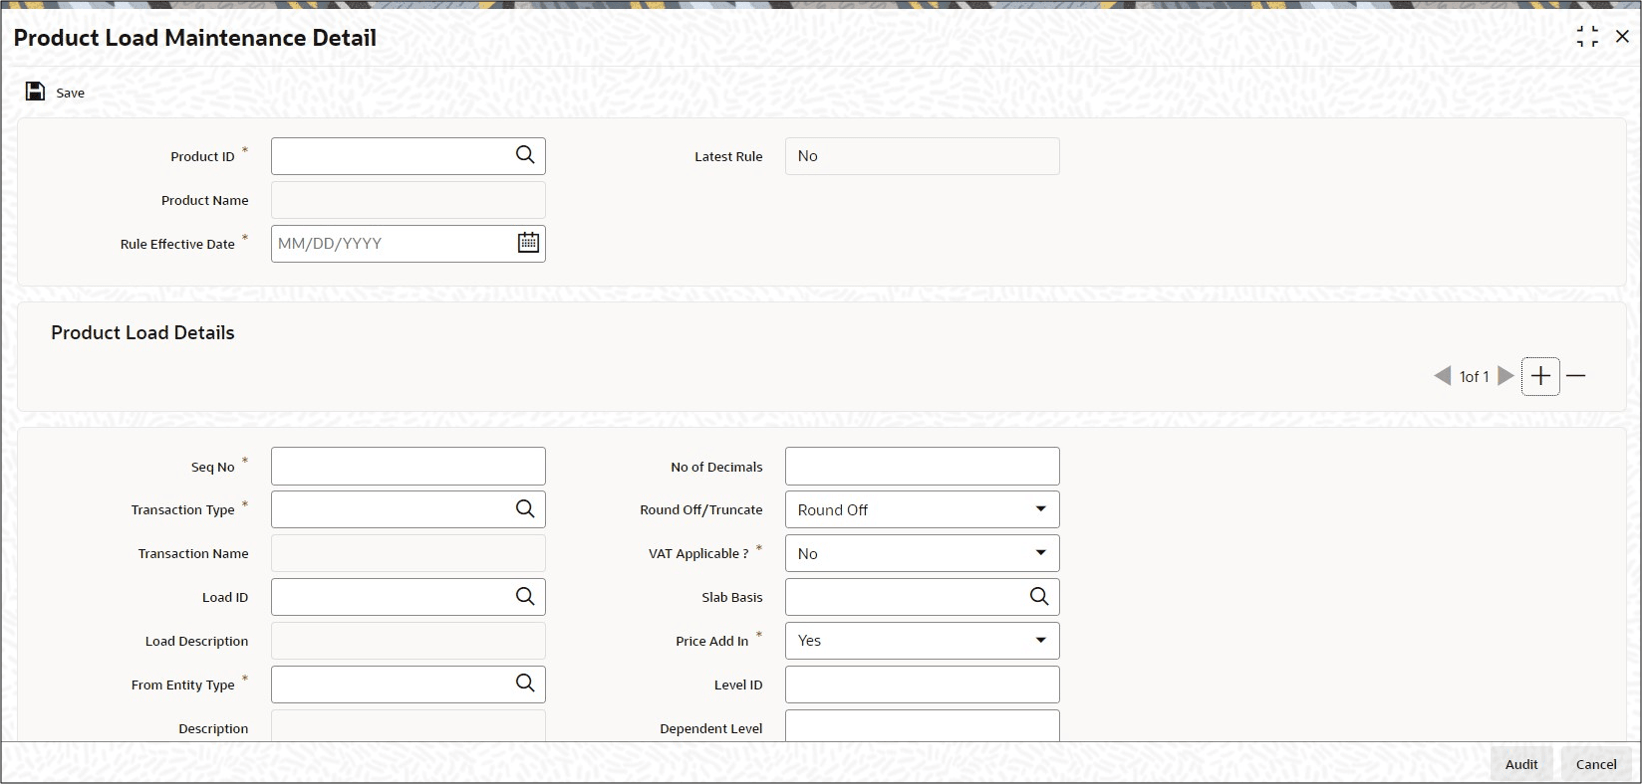
Task: Focus the No of Decimals field
Action: click(x=922, y=466)
